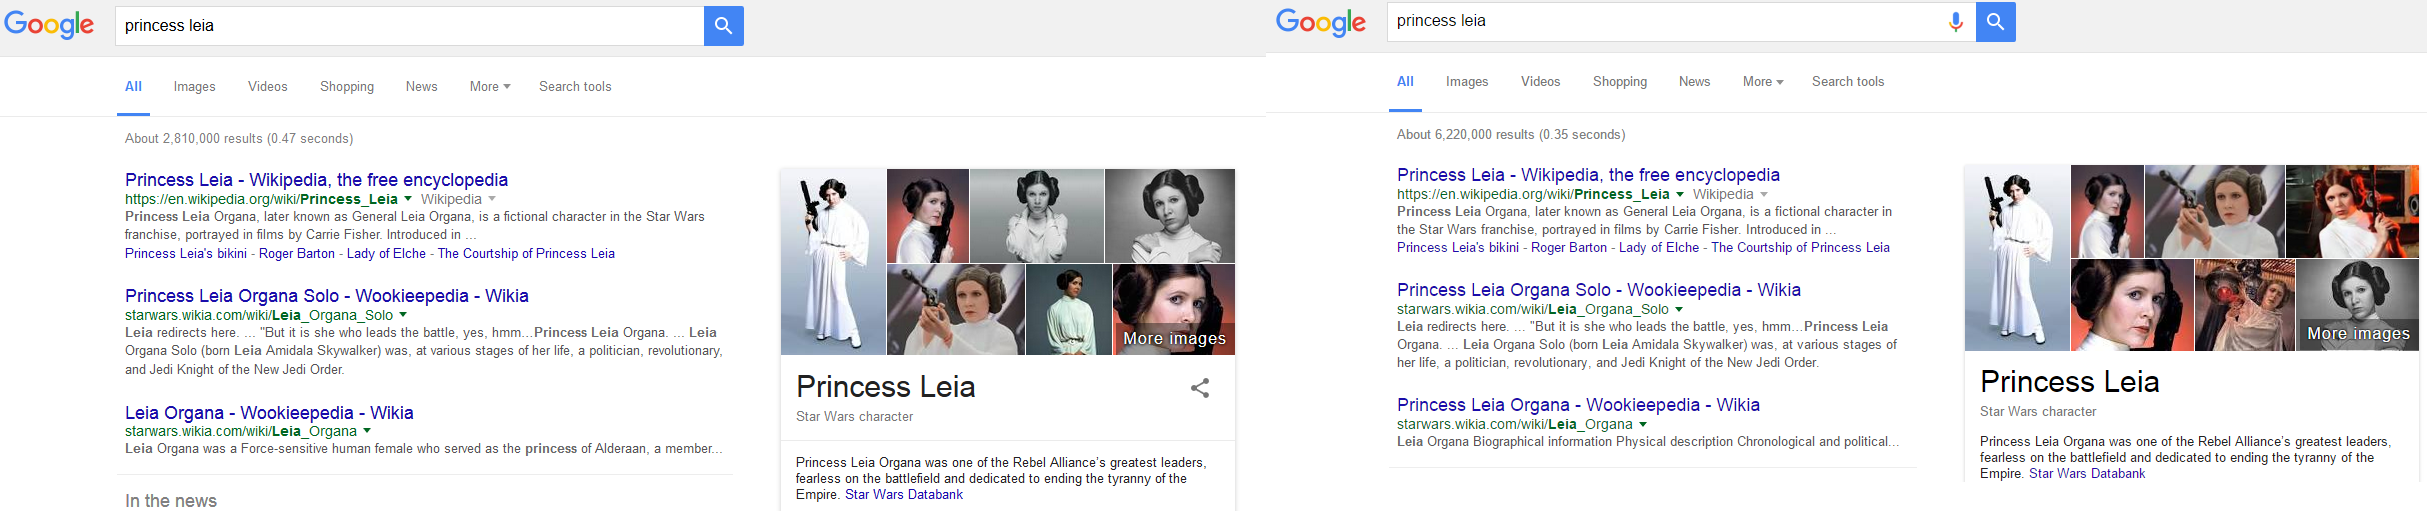The width and height of the screenshot is (2427, 511).
Task: Open Search tools on the left page
Action: coord(575,87)
